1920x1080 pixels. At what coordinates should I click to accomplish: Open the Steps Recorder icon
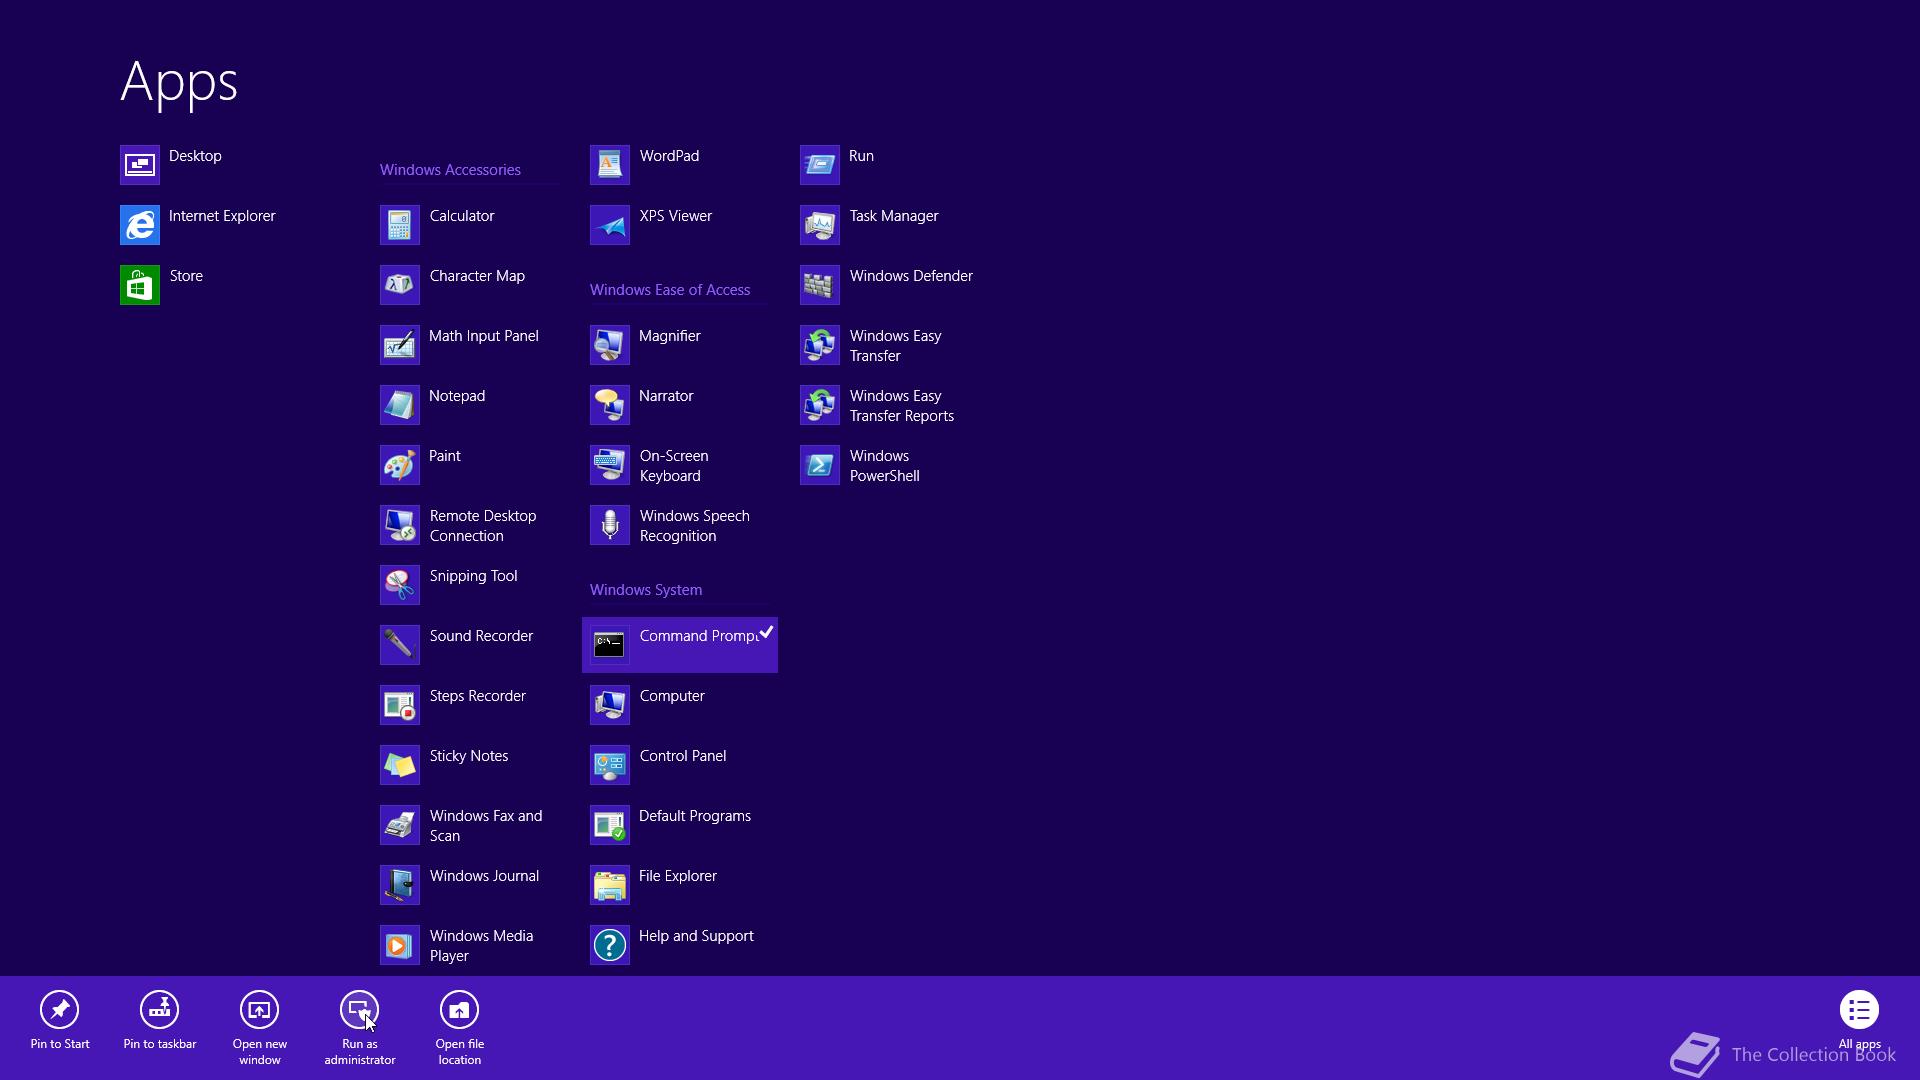(400, 705)
